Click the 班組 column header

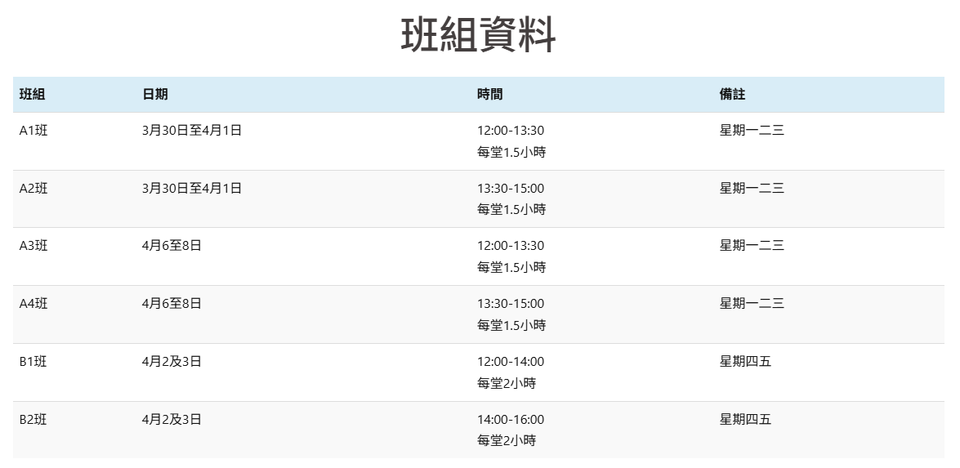click(33, 94)
